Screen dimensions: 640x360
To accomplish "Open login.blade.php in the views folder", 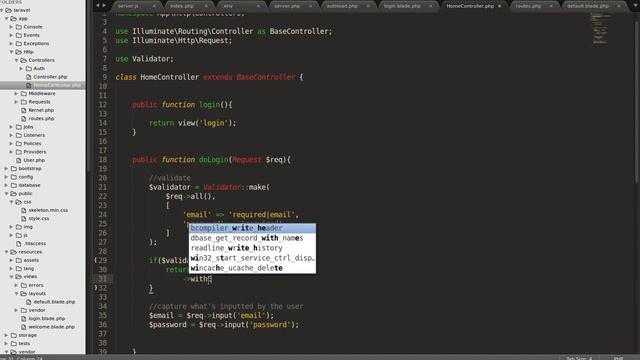I will pyautogui.click(x=47, y=318).
